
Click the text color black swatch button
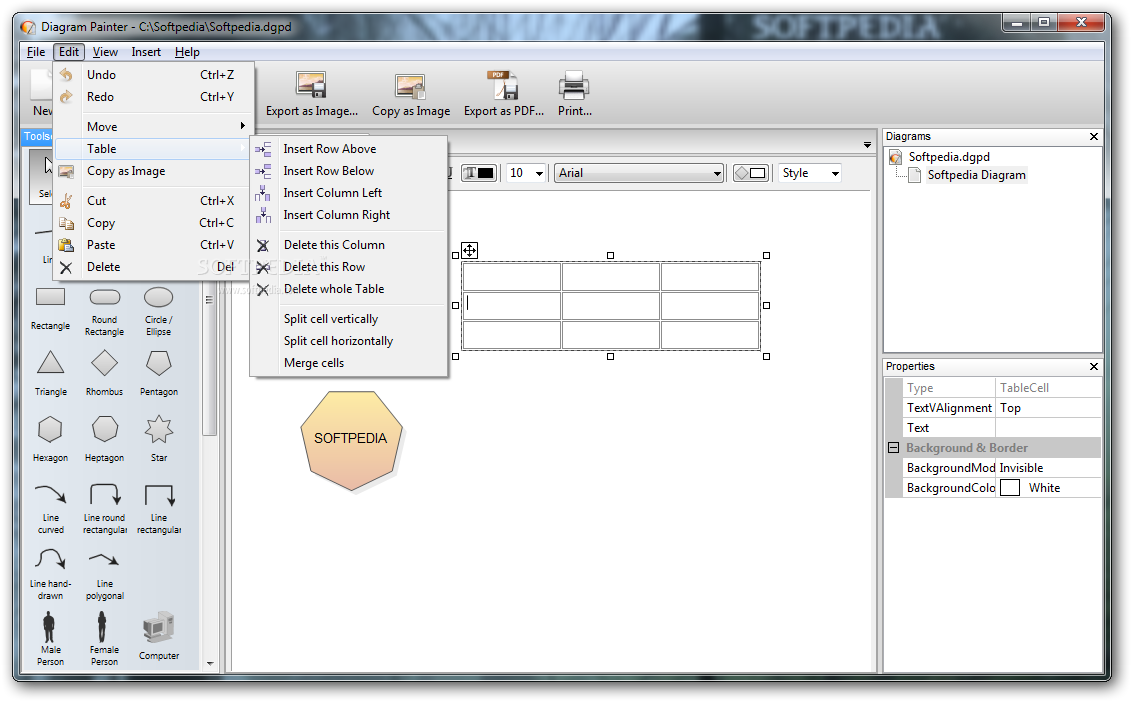(x=479, y=173)
